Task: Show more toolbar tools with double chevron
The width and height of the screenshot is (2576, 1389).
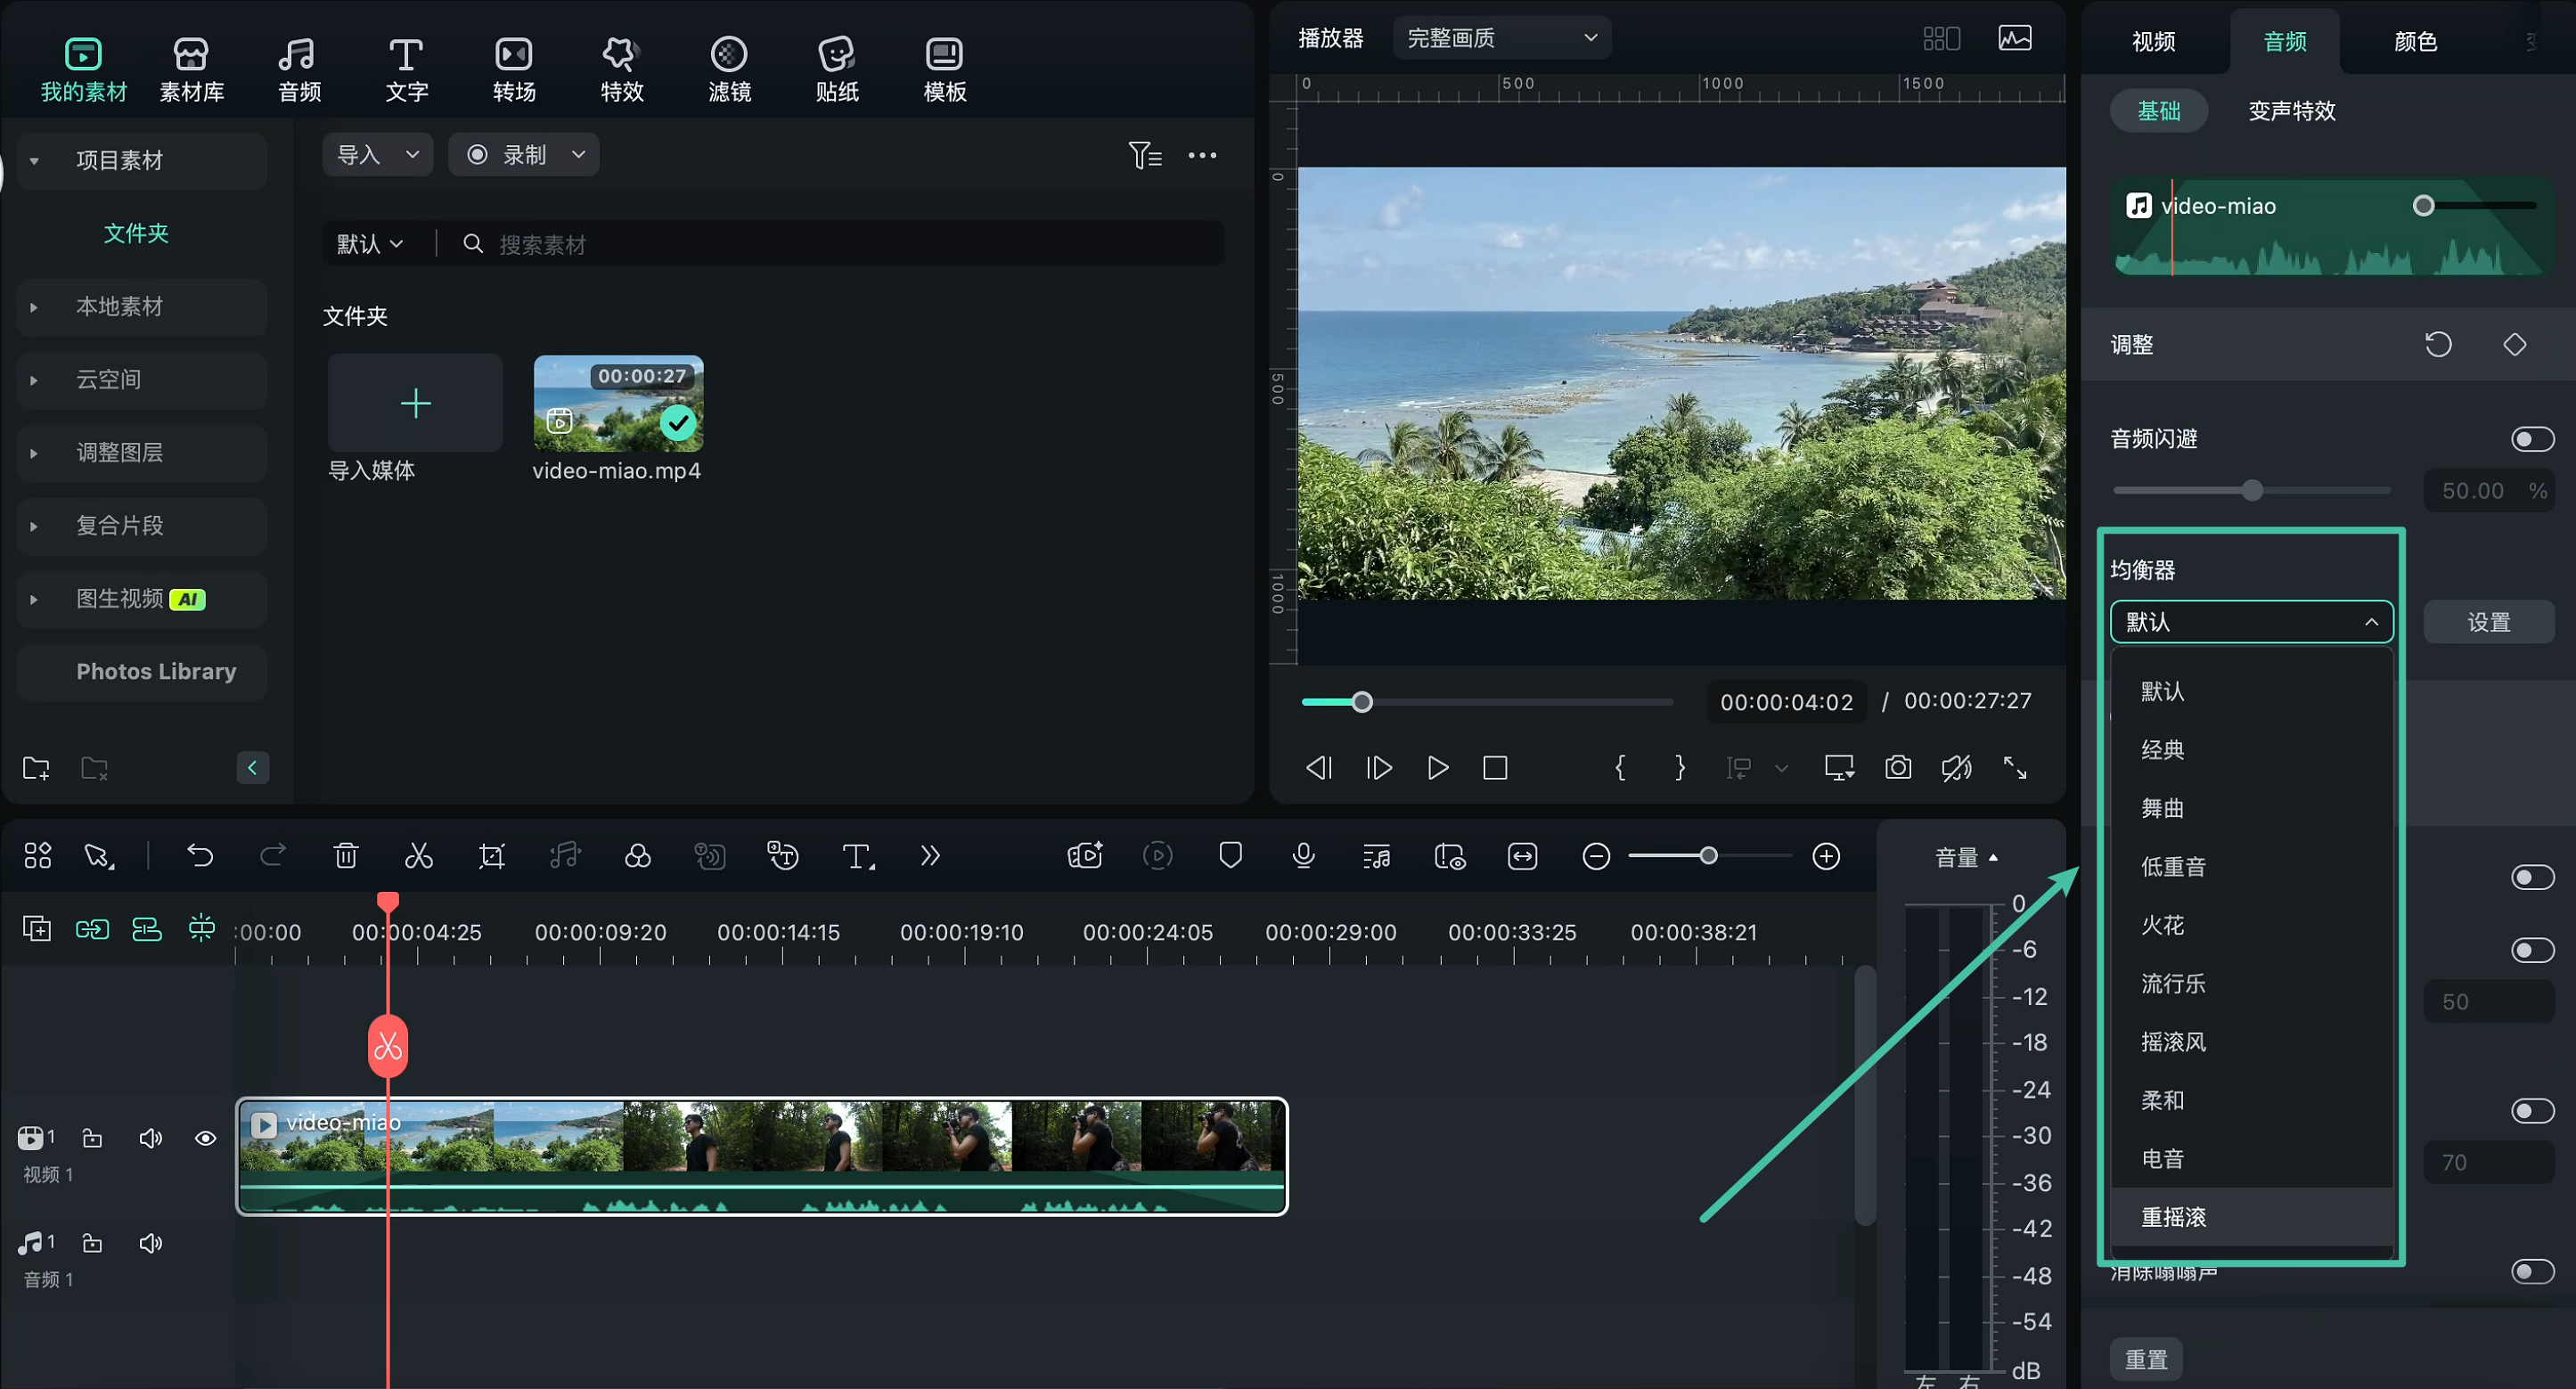Action: 930,856
